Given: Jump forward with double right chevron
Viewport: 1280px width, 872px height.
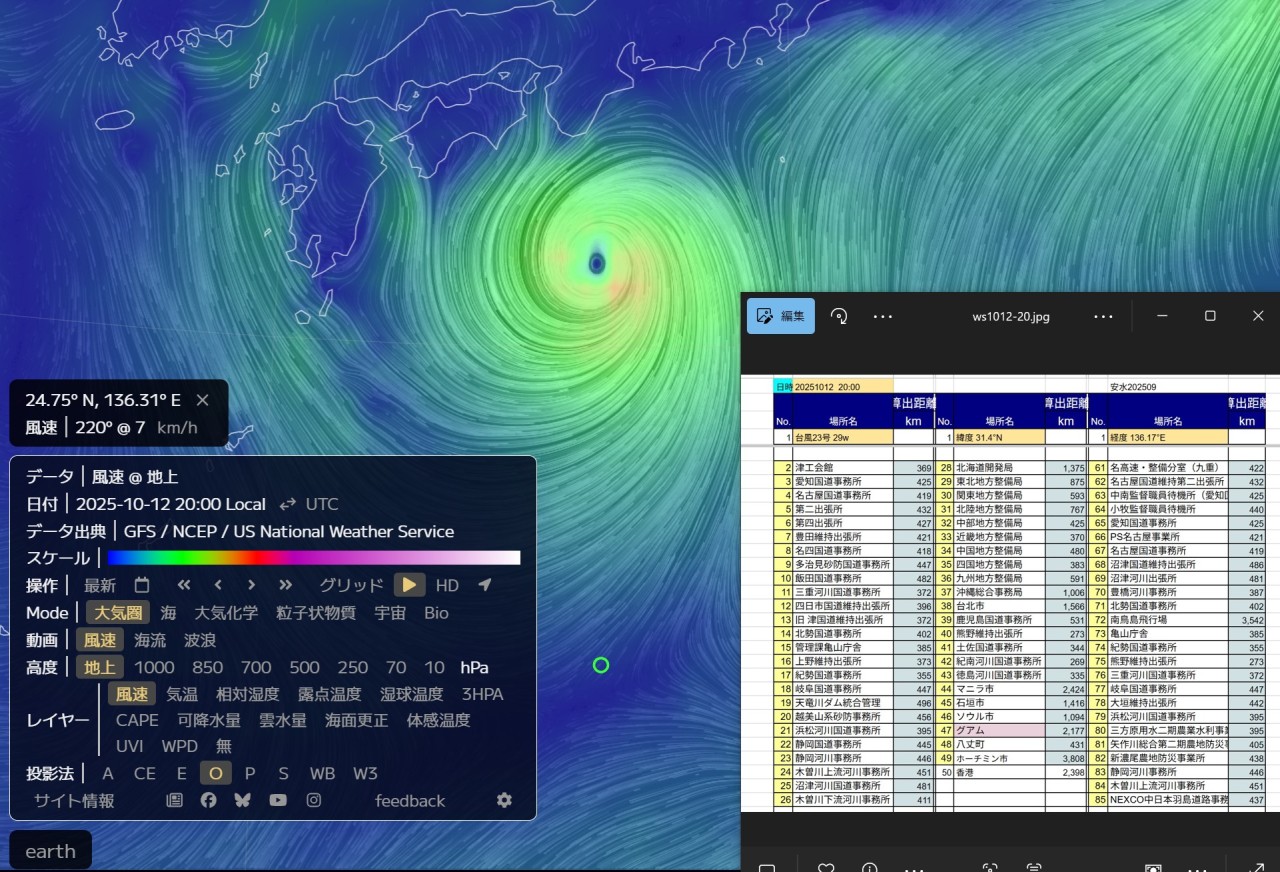Looking at the screenshot, I should (x=286, y=585).
